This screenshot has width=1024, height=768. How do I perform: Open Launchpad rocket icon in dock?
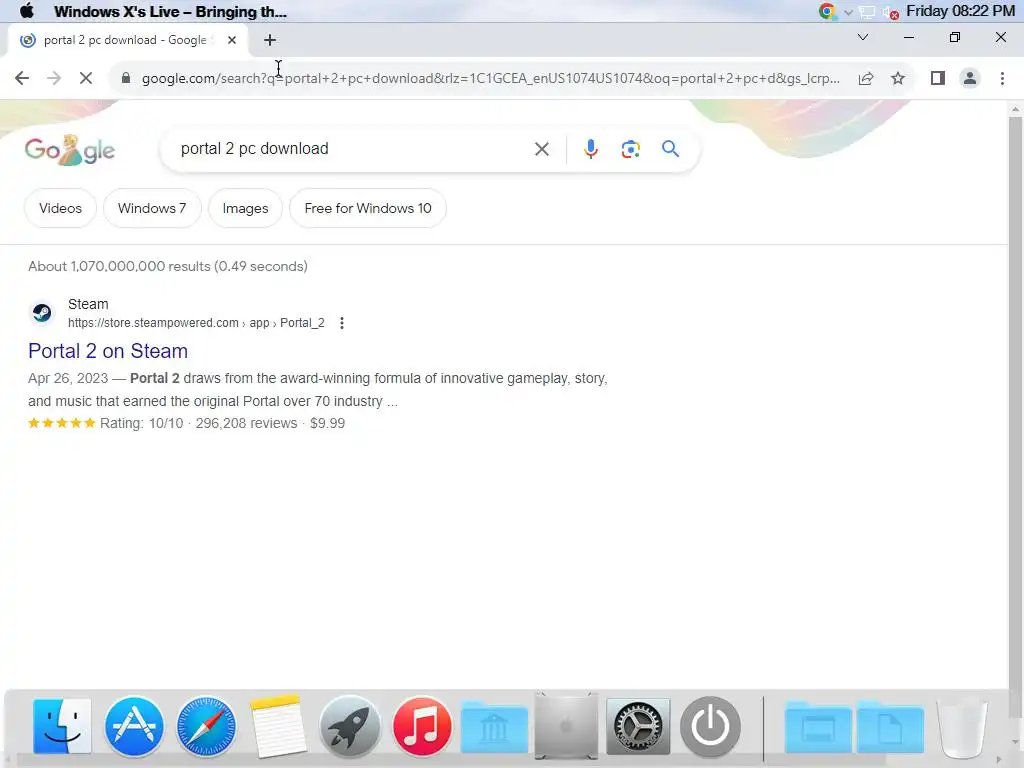(350, 726)
